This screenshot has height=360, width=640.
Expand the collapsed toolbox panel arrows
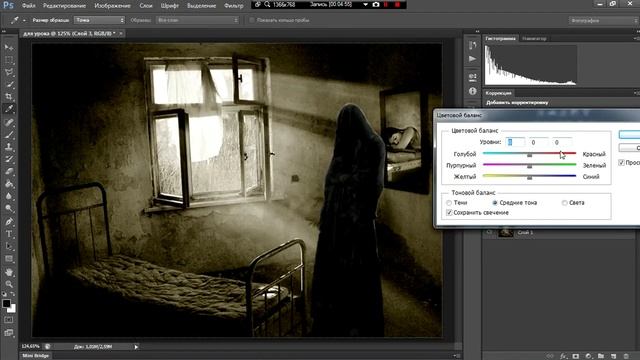point(4,31)
